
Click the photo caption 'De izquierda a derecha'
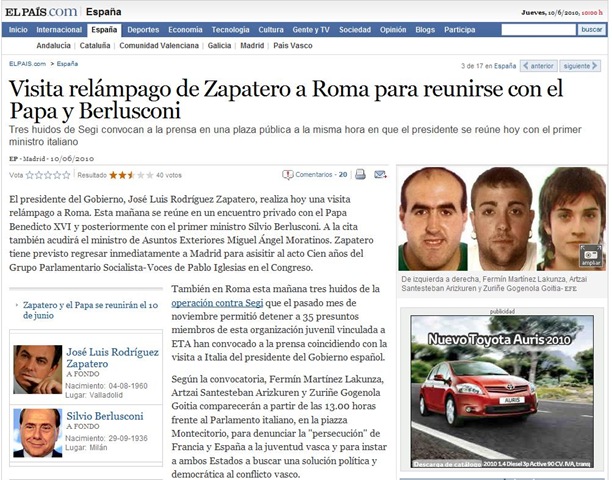pyautogui.click(x=494, y=284)
